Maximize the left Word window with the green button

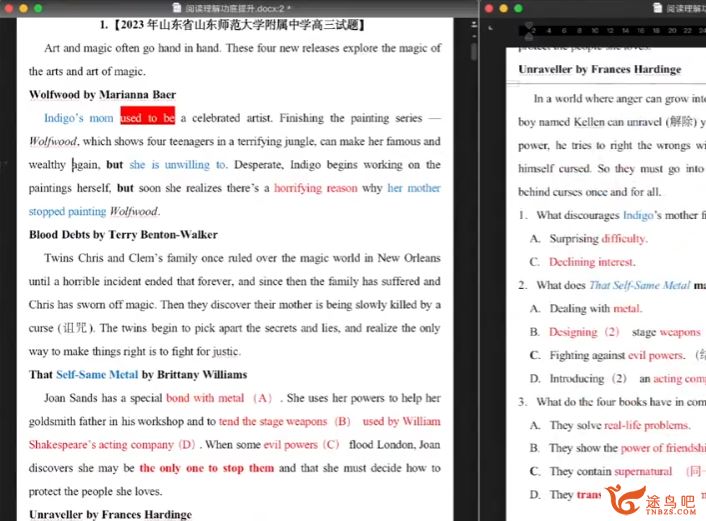38,8
